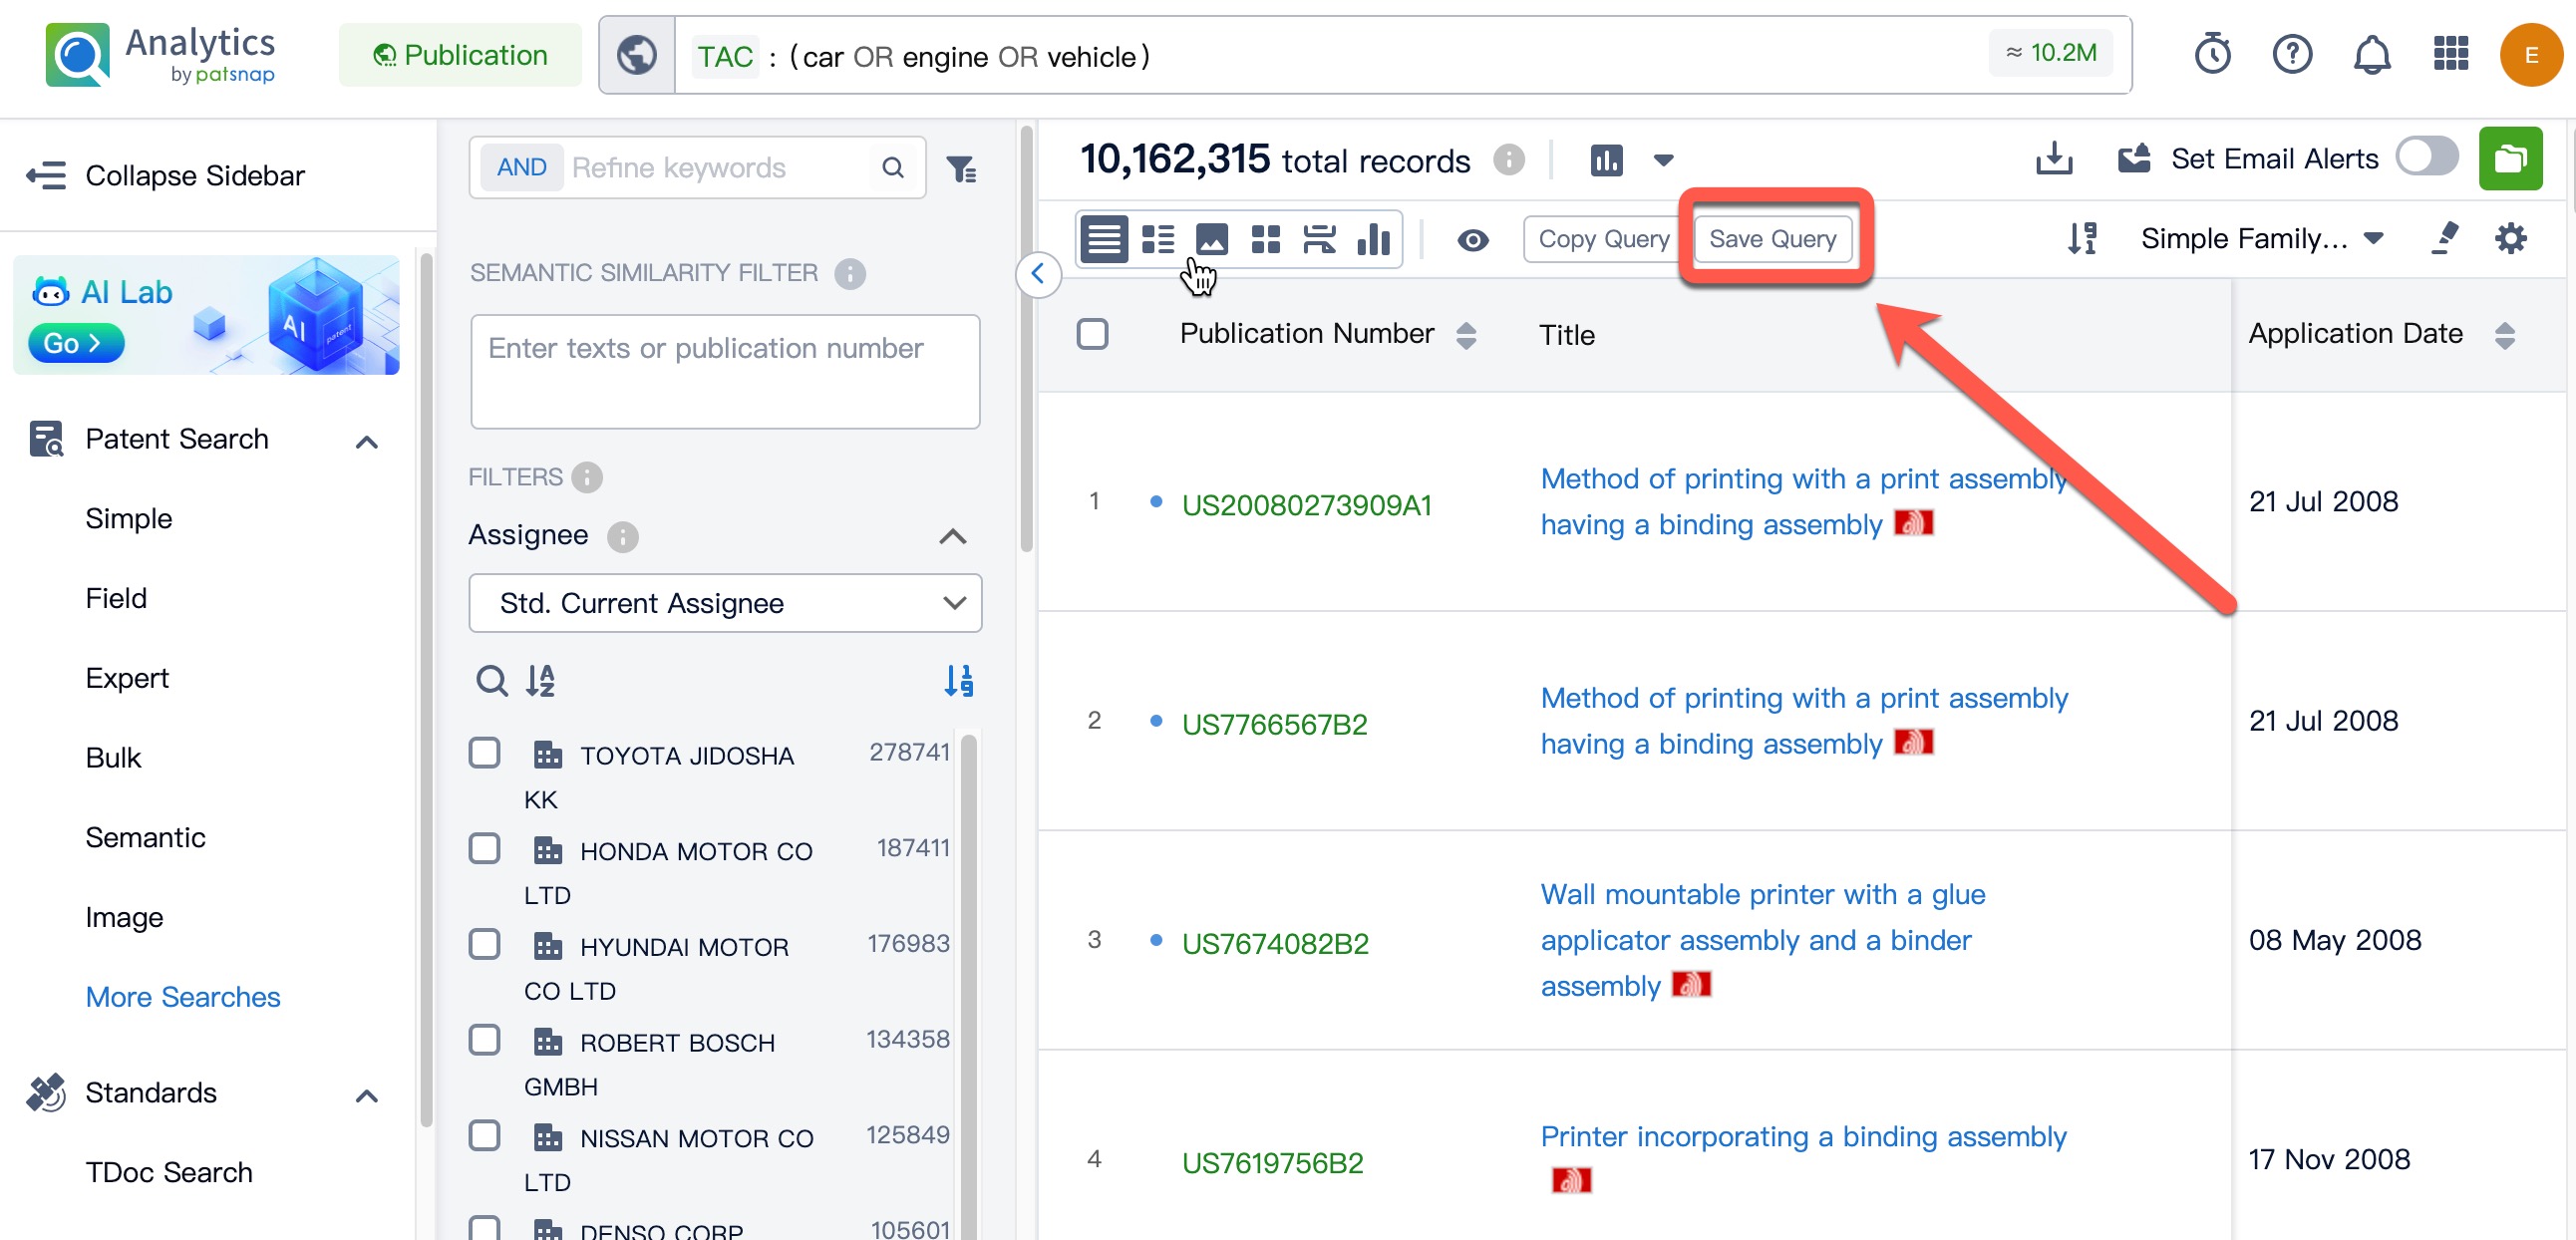This screenshot has height=1240, width=2576.
Task: Open the notifications bell
Action: click(2371, 54)
